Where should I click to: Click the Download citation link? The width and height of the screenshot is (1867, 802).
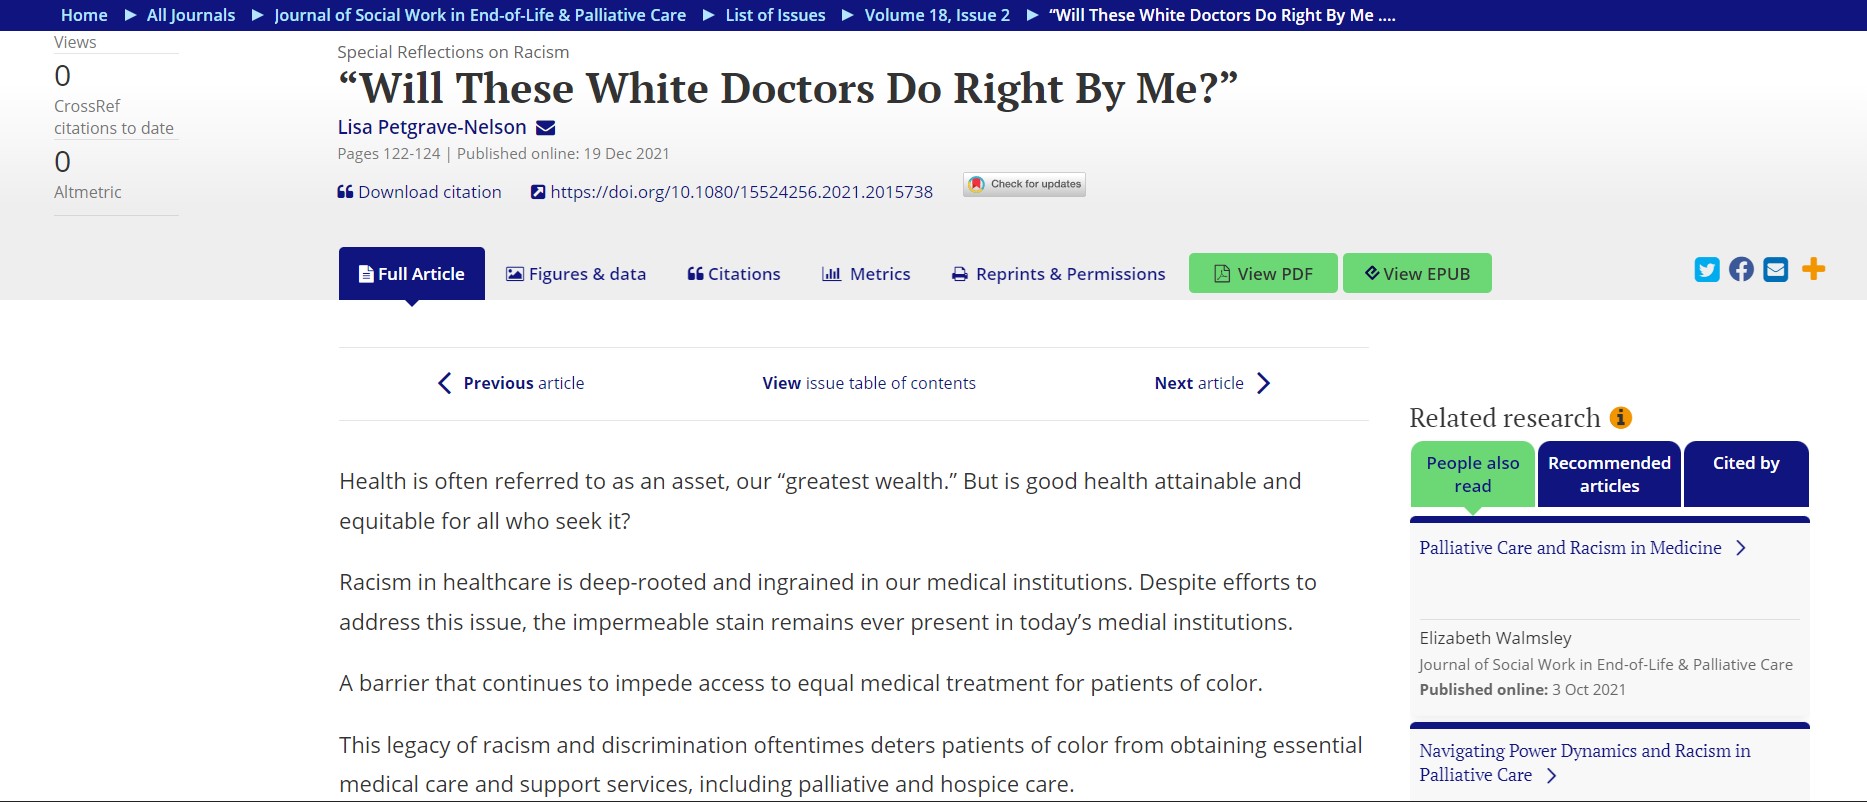(419, 192)
